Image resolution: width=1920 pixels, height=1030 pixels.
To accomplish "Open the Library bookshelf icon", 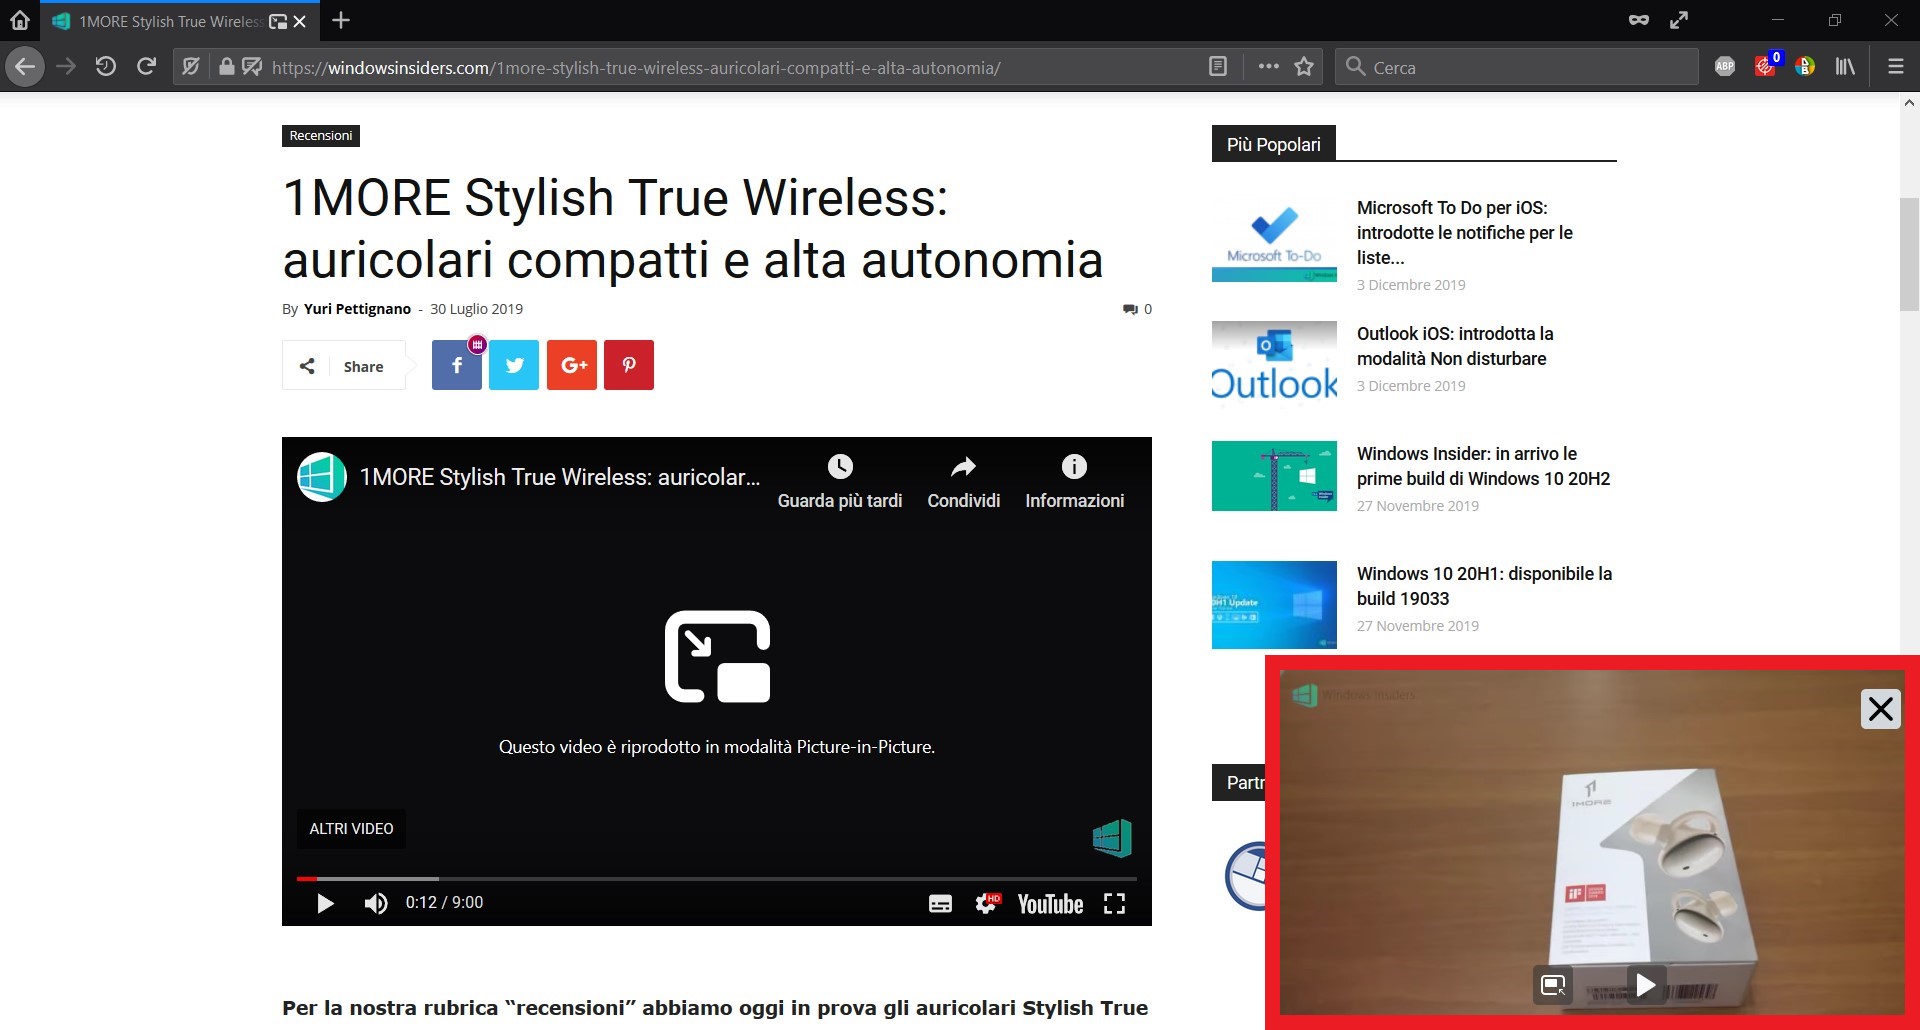I will pyautogui.click(x=1845, y=67).
